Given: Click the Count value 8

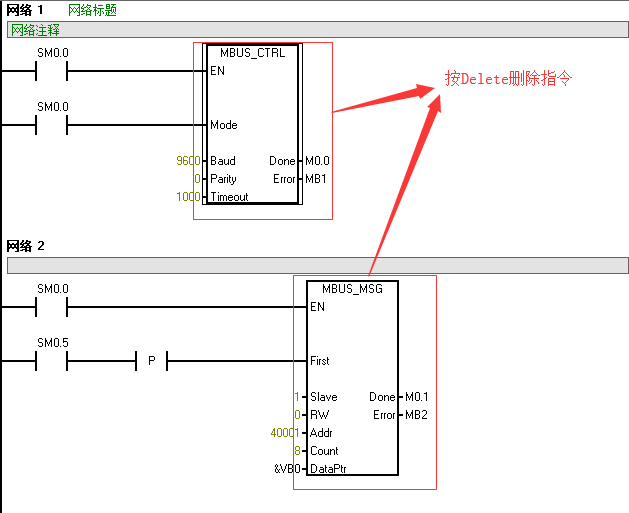Looking at the screenshot, I should (x=298, y=451).
